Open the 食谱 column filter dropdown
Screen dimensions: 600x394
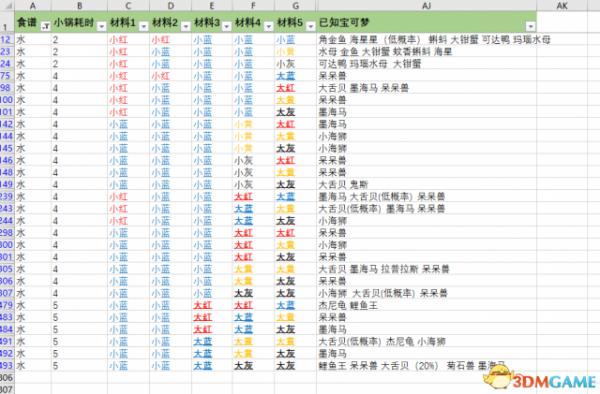46,26
